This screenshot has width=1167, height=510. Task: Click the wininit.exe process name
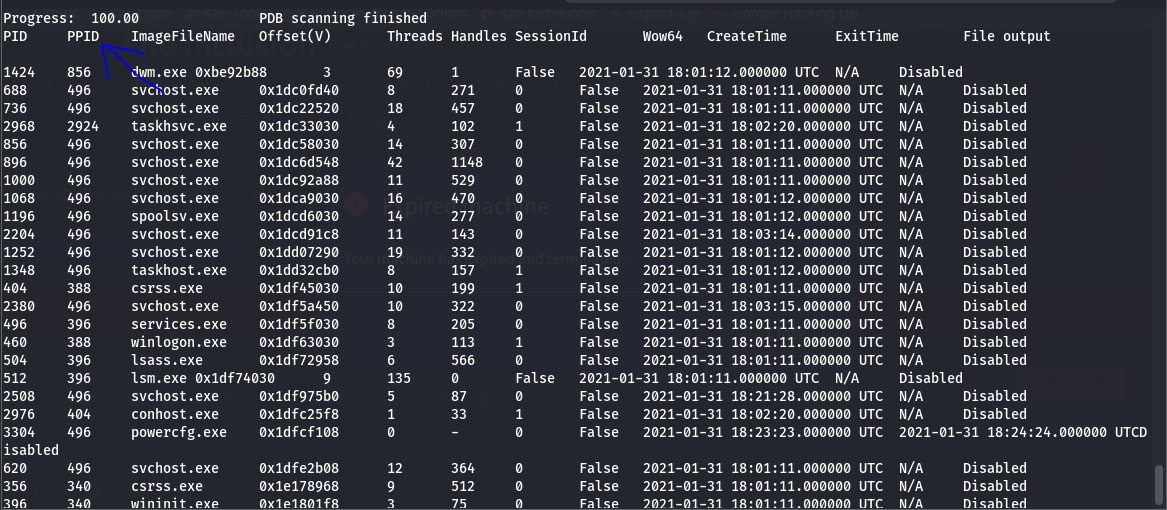(x=175, y=504)
